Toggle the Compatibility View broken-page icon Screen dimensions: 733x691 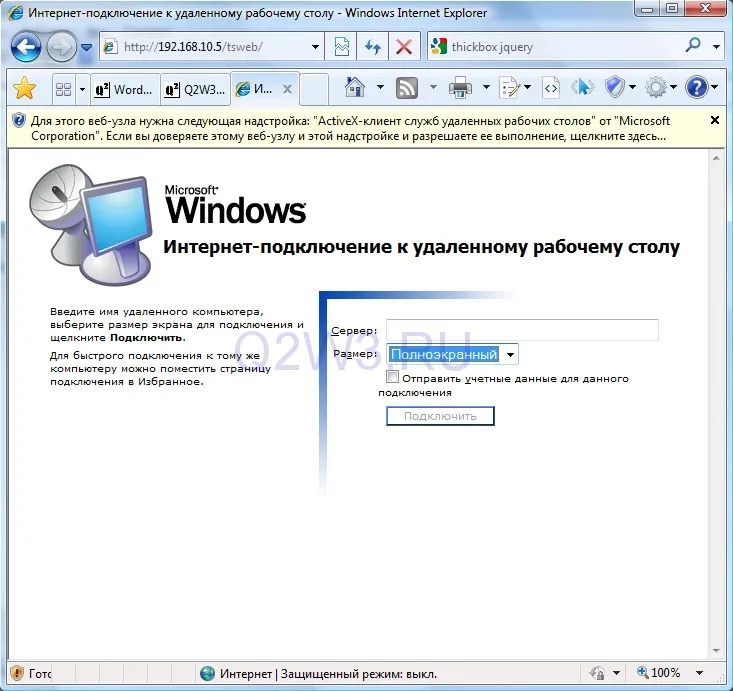(341, 47)
